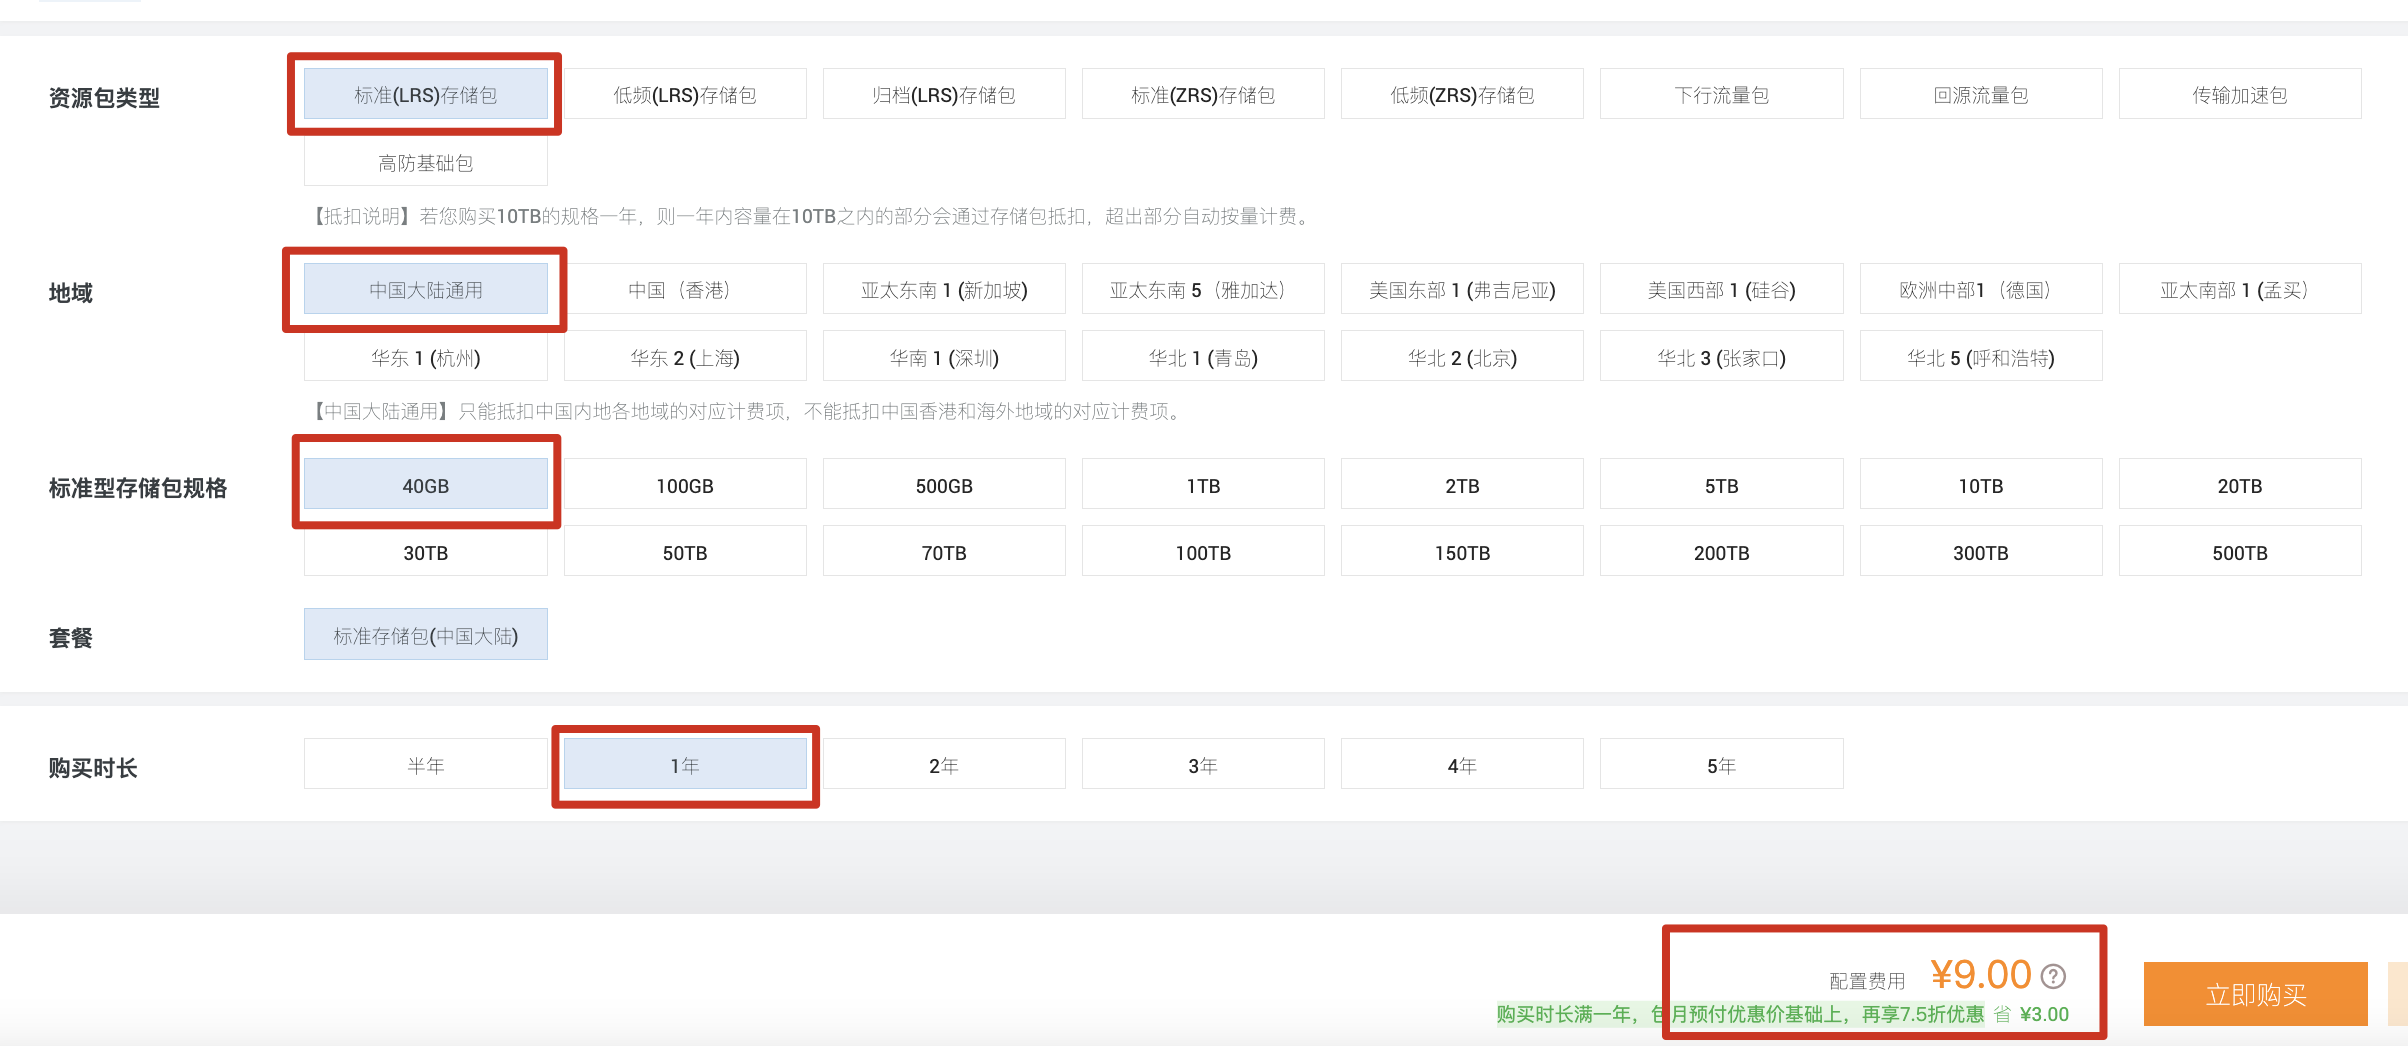
Task: Click the 立即购买 button
Action: click(x=2255, y=994)
